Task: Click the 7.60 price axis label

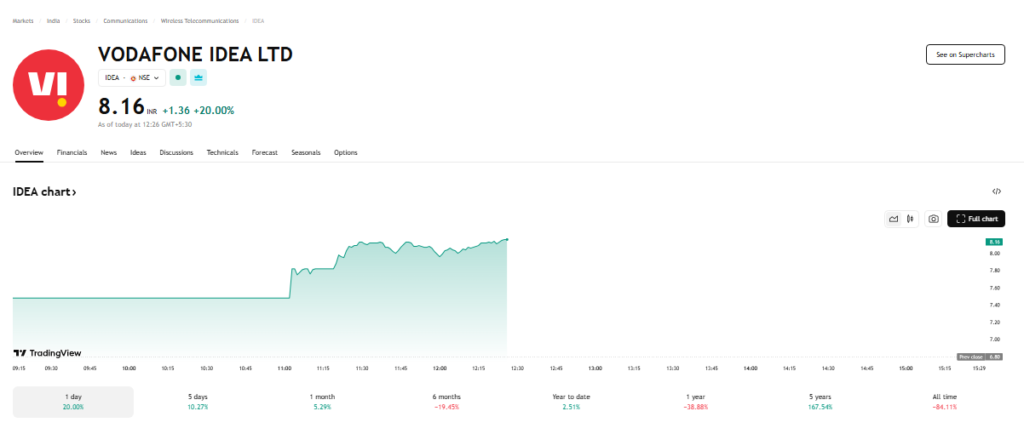Action: pyautogui.click(x=996, y=288)
